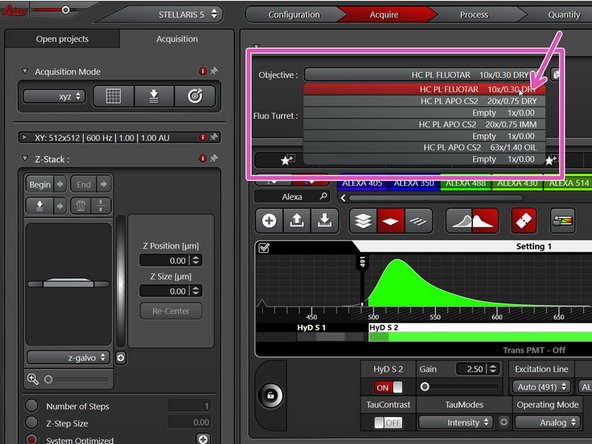Switch to the Quantify tab
This screenshot has height=444, width=592.
(x=564, y=15)
